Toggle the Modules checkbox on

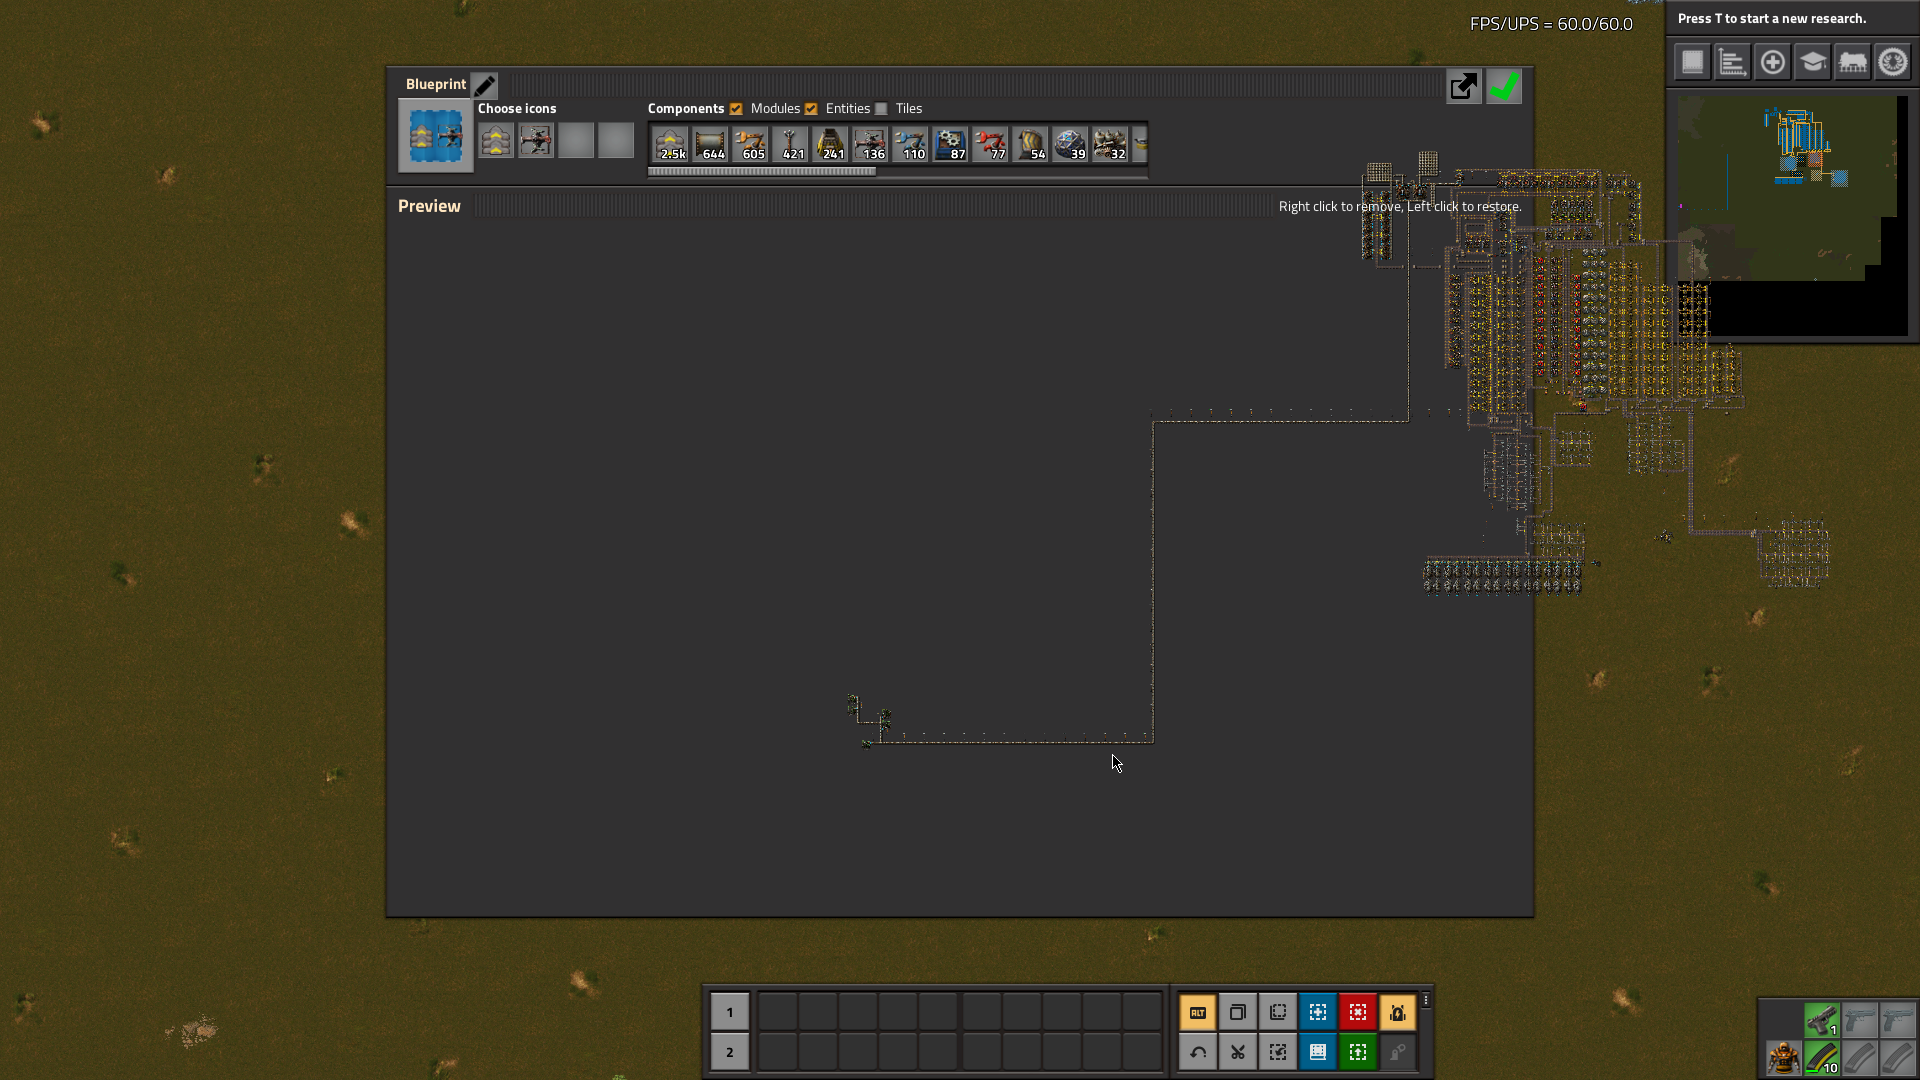click(810, 109)
